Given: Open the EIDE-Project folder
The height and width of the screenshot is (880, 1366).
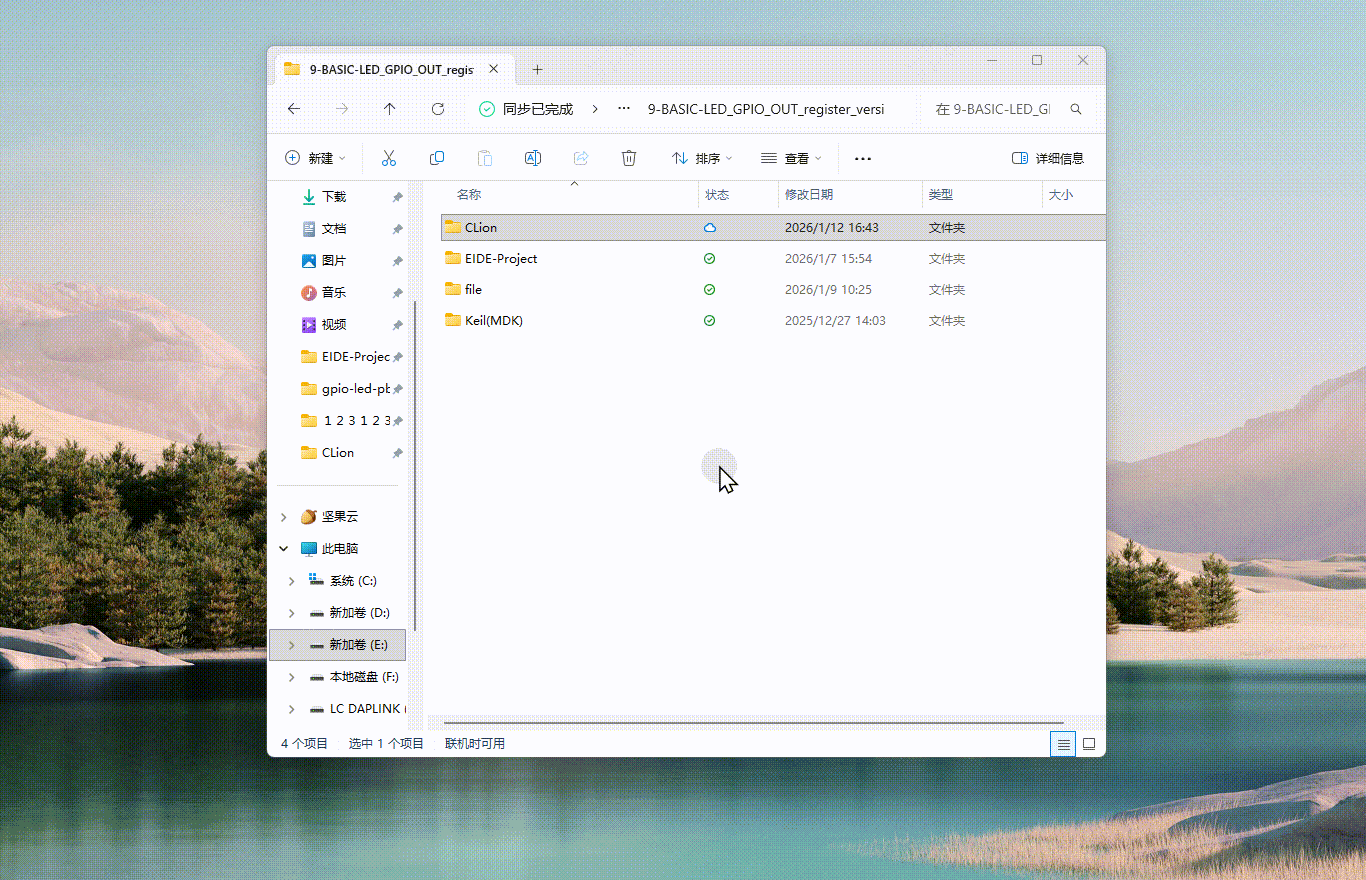Looking at the screenshot, I should 499,258.
